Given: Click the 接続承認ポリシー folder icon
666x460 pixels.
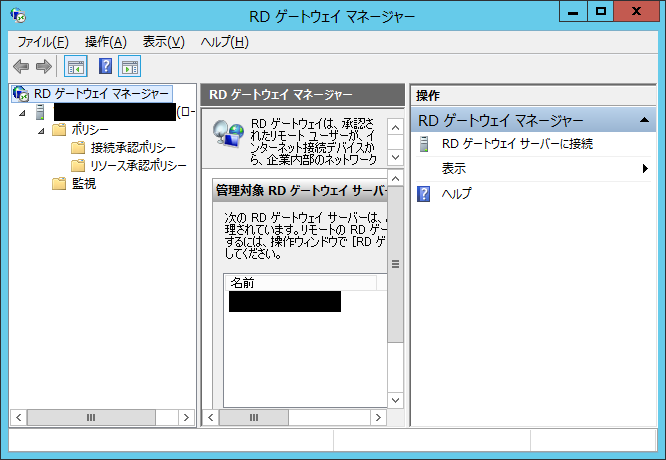Looking at the screenshot, I should coord(78,147).
